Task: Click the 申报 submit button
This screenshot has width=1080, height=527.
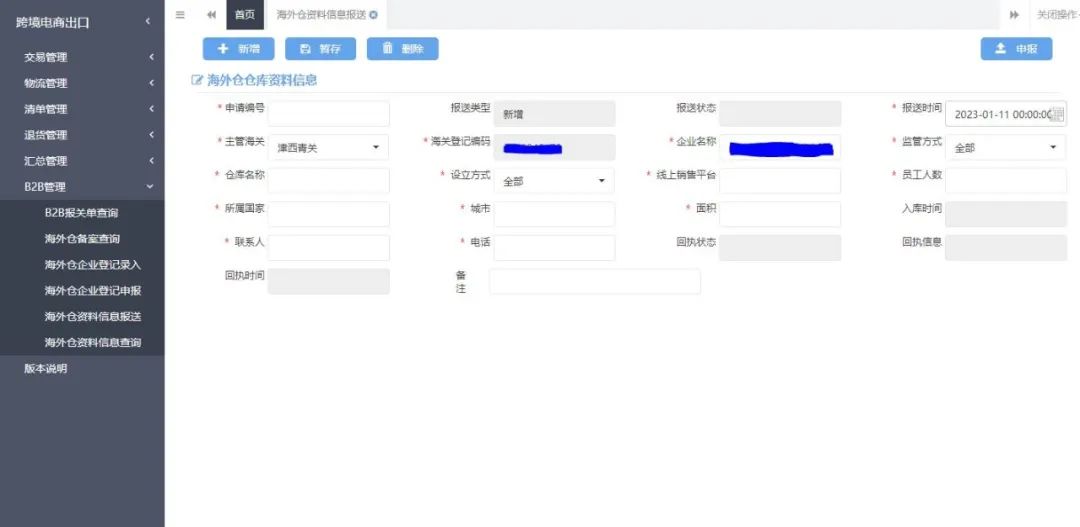Action: click(x=1016, y=49)
